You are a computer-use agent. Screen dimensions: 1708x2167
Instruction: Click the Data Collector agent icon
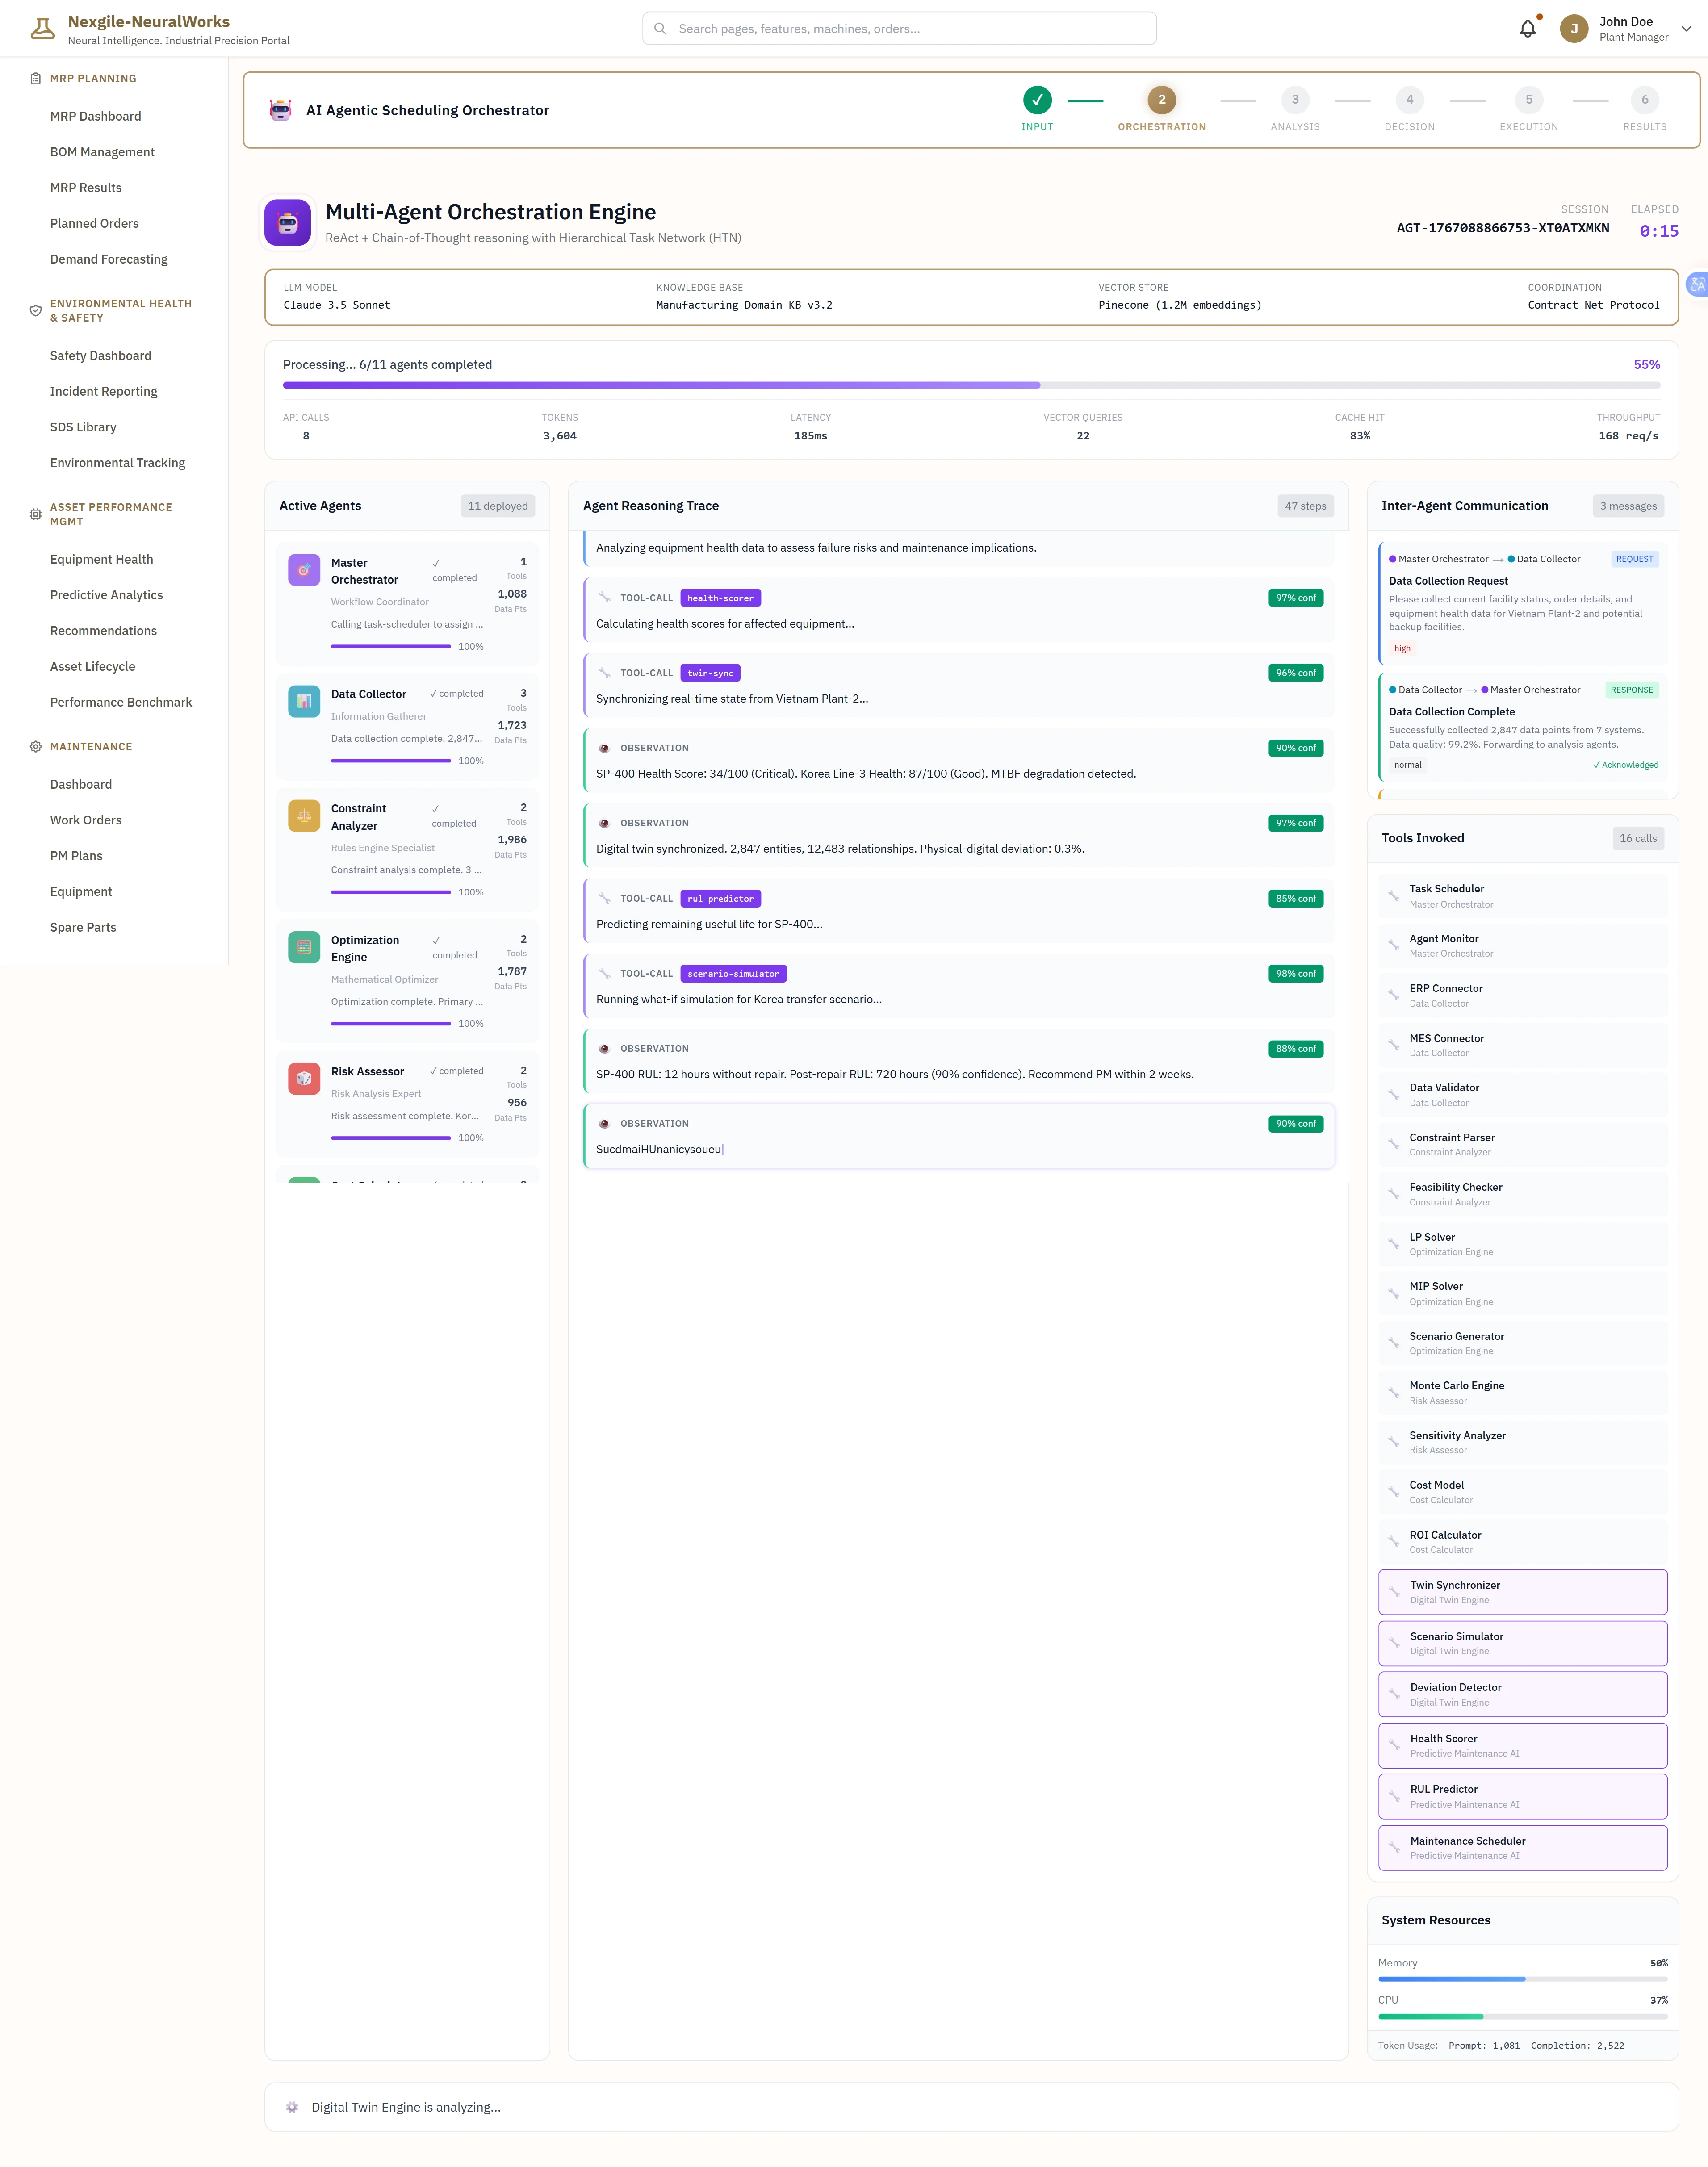(304, 701)
